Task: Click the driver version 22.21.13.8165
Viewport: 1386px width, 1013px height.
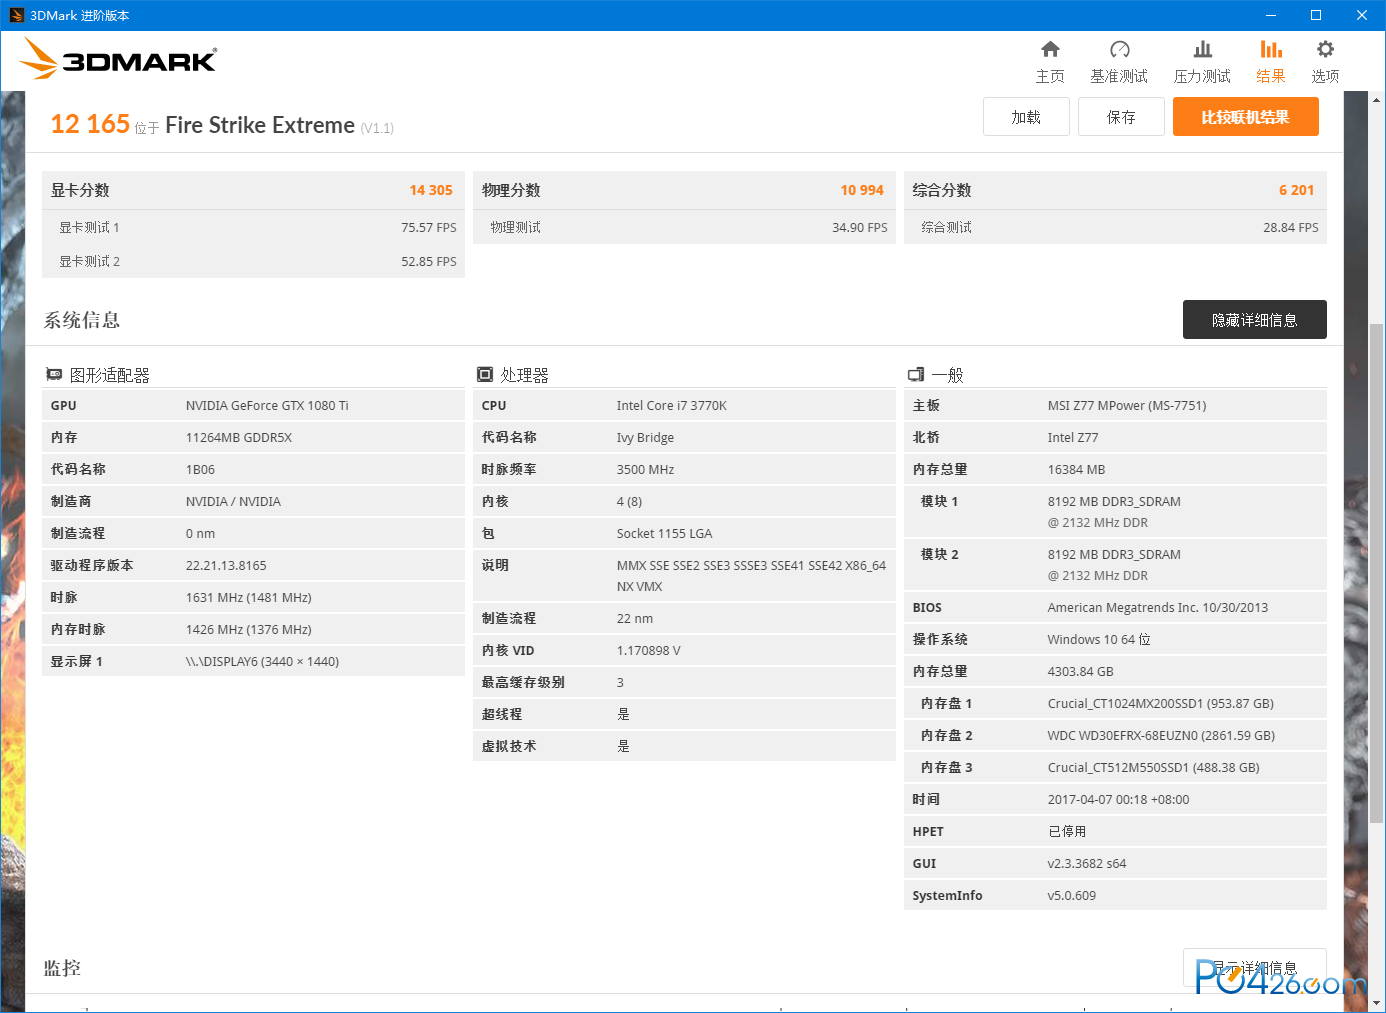Action: 226,565
